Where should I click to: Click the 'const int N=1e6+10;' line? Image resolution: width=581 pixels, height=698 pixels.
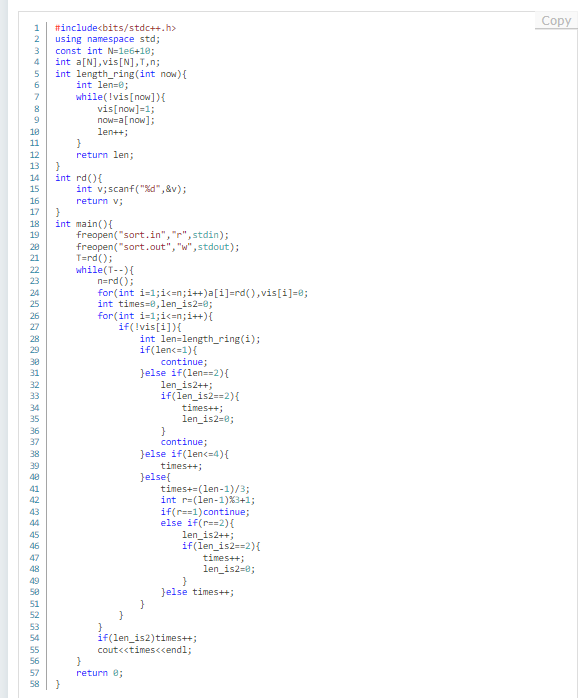point(105,51)
